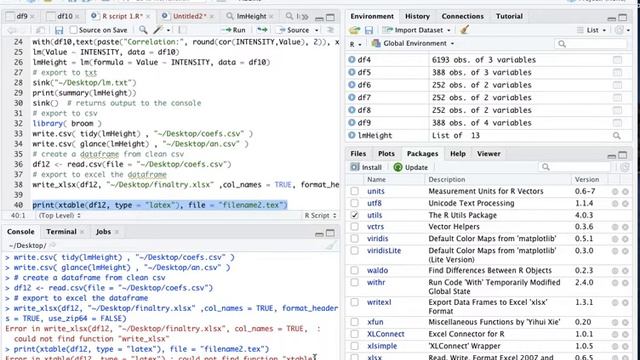Load the waldo package checkbox
The width and height of the screenshot is (640, 360).
[x=354, y=270]
